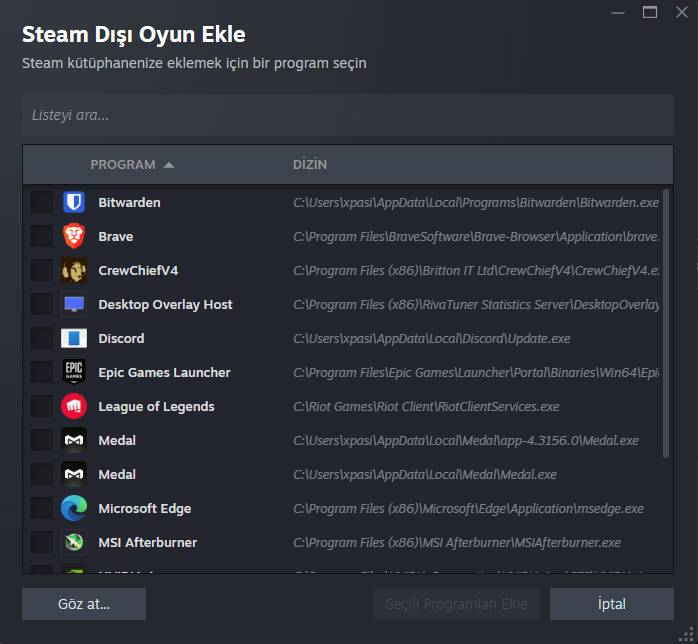Screen dimensions: 698x644
Task: Click the Göz at... browse button
Action: 84,604
